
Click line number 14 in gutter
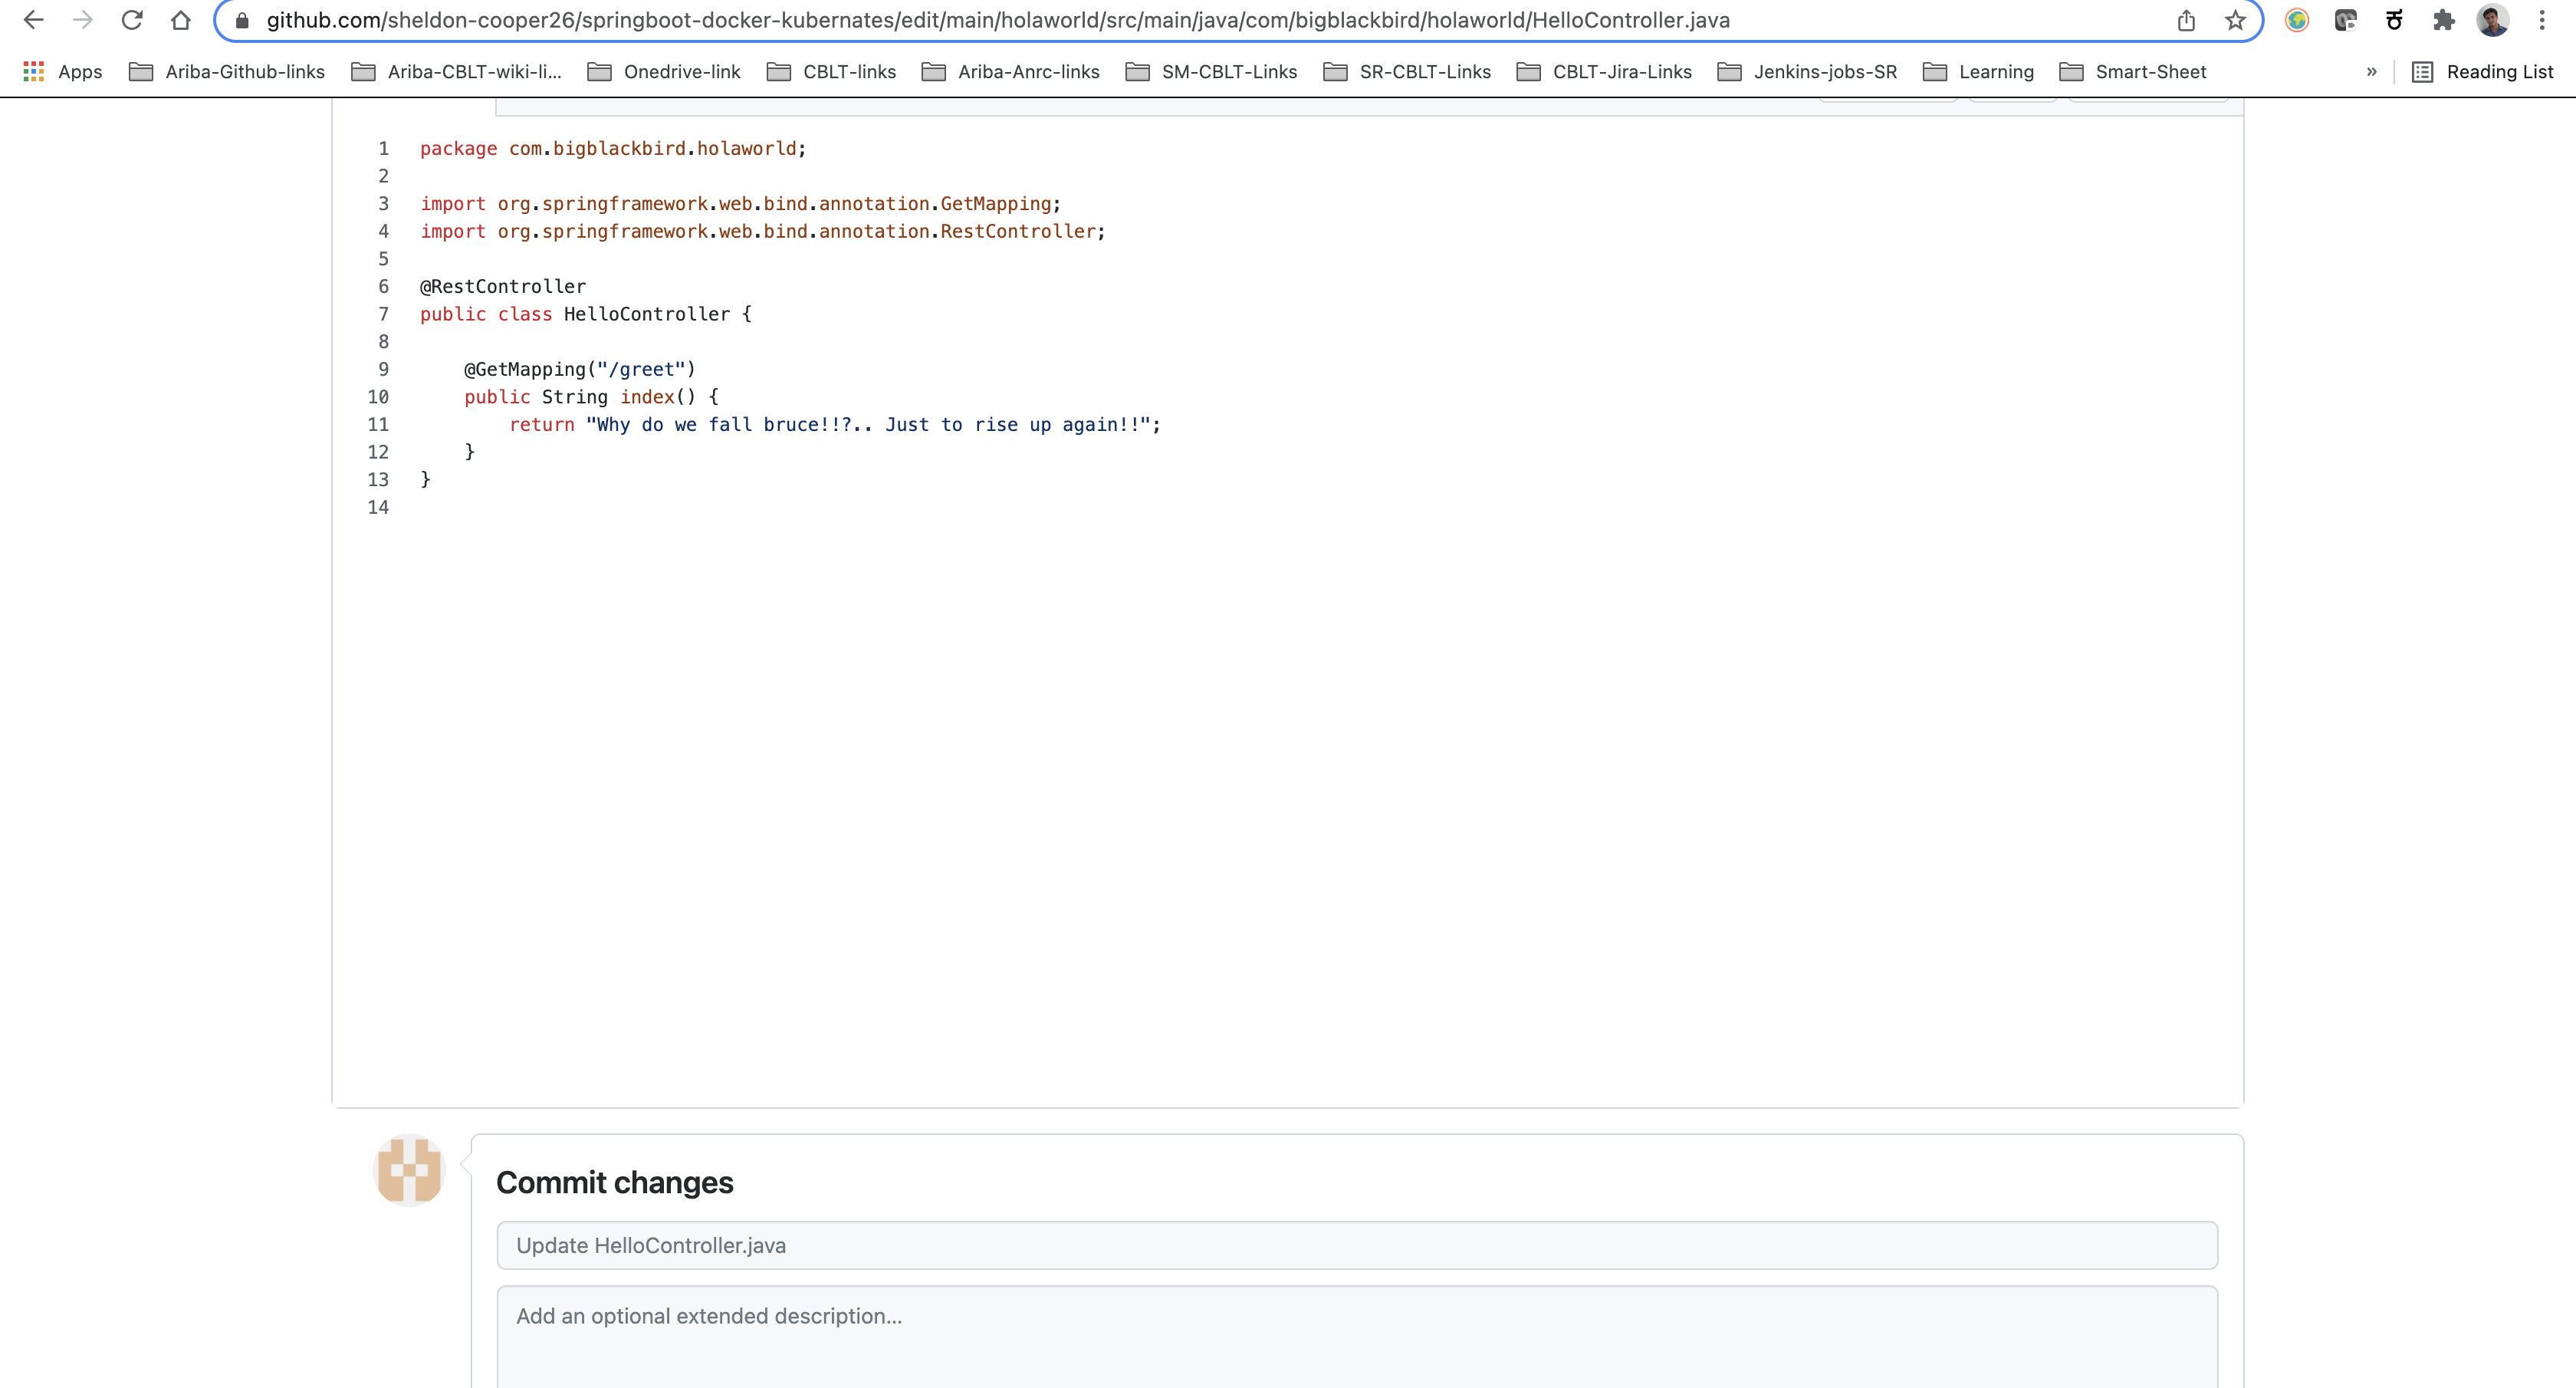click(378, 508)
